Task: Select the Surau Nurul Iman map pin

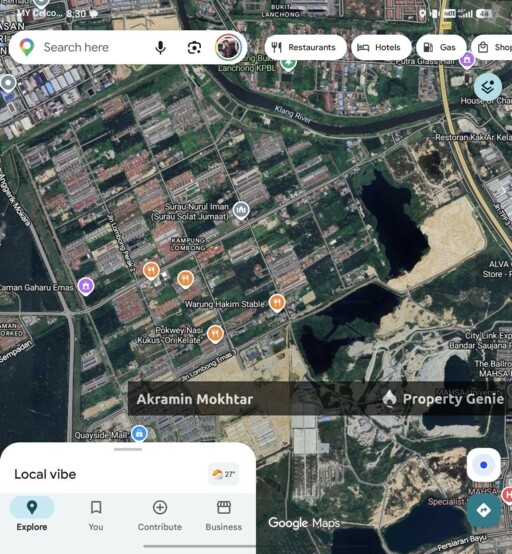Action: 241,211
